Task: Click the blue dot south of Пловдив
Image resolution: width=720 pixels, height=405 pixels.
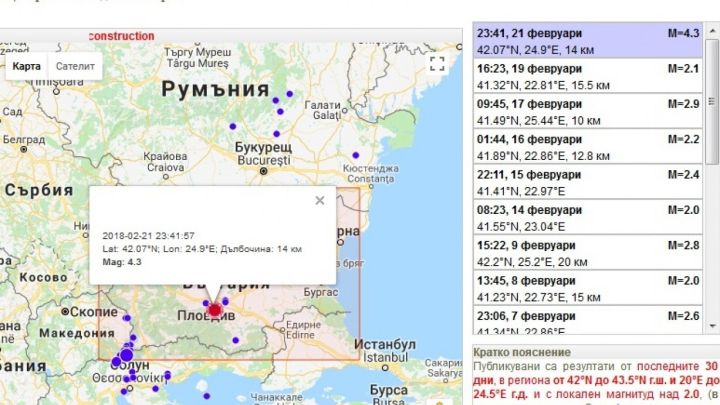Action: [x=235, y=340]
